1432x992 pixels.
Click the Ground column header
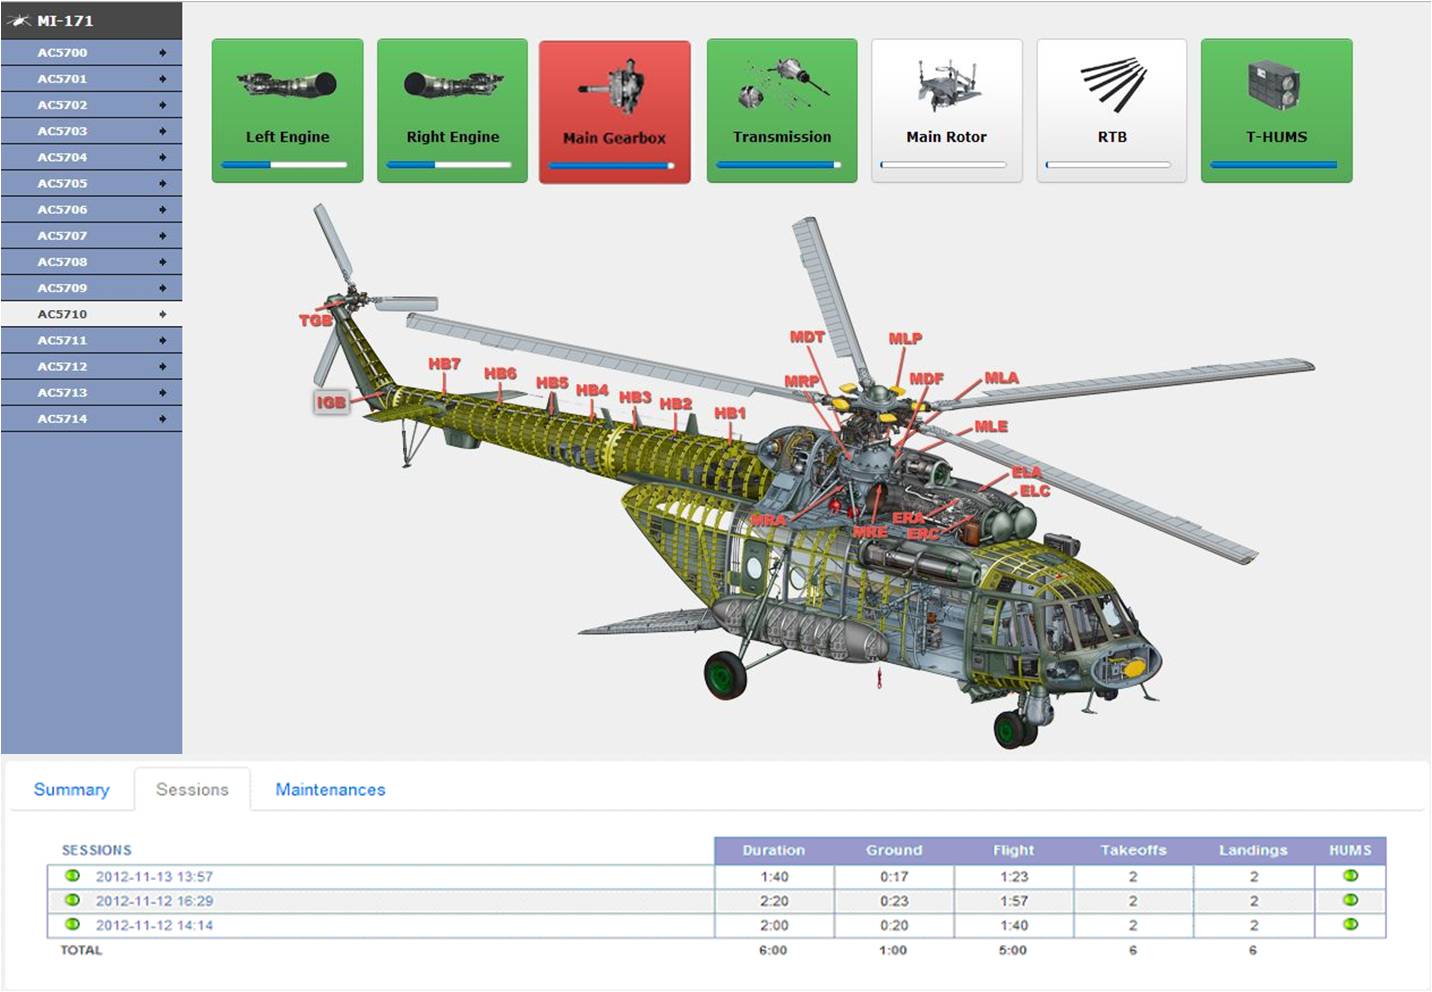click(x=894, y=850)
